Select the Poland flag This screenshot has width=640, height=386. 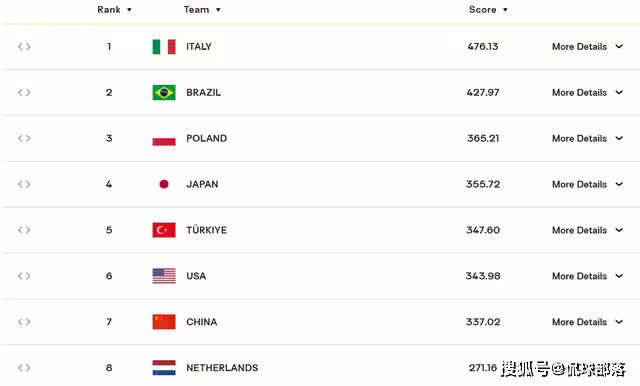pos(164,138)
